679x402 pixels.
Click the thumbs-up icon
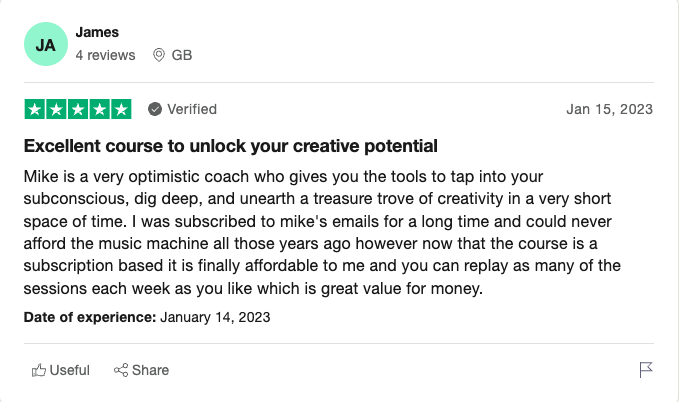[39, 370]
